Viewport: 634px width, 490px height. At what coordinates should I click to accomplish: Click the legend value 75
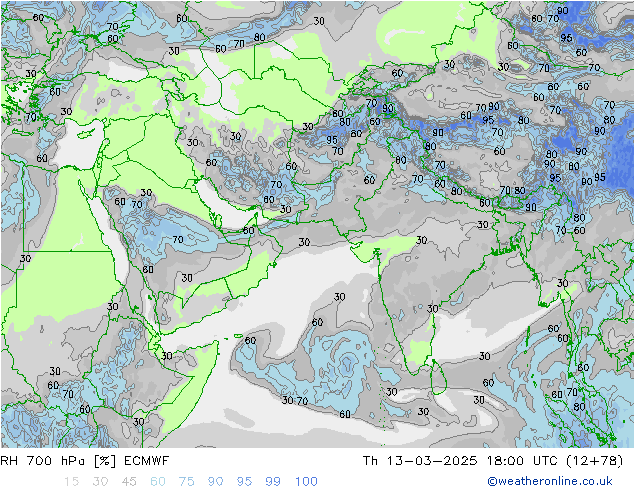tap(186, 482)
